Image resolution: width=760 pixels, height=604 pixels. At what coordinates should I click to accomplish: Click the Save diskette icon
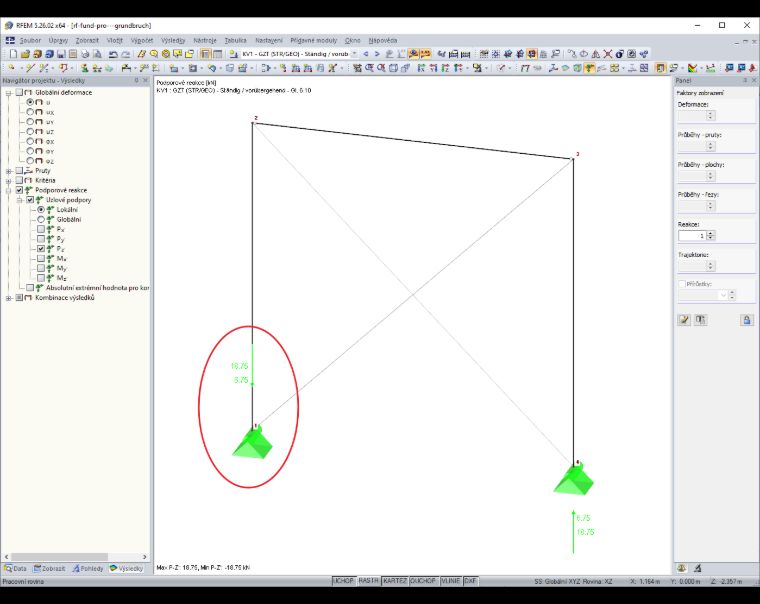click(61, 54)
